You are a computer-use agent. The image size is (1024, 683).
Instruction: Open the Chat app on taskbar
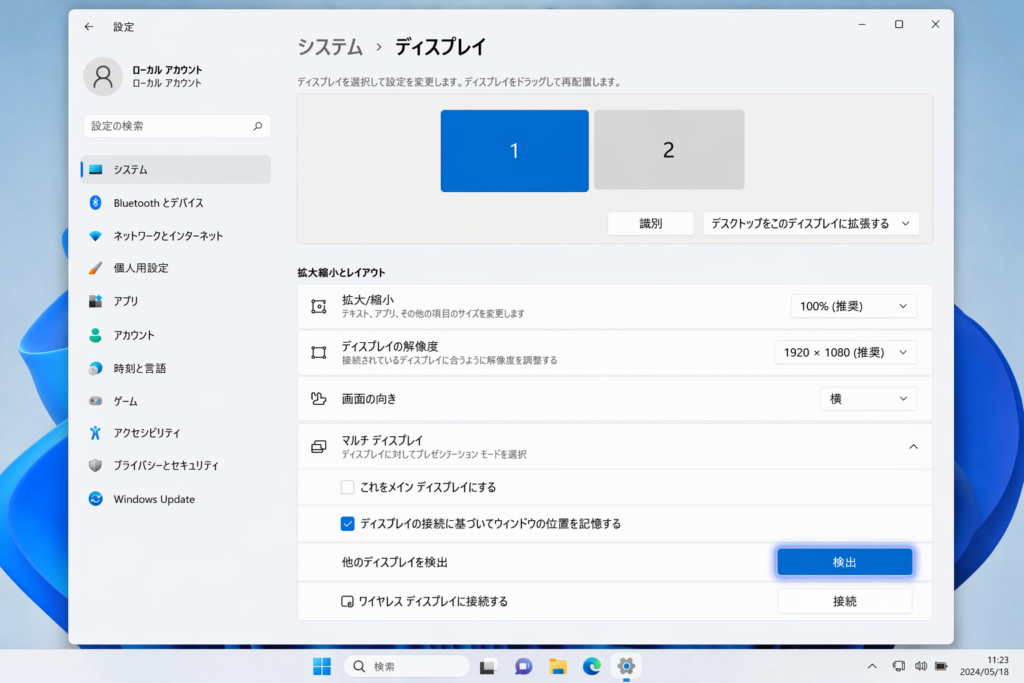coord(523,666)
